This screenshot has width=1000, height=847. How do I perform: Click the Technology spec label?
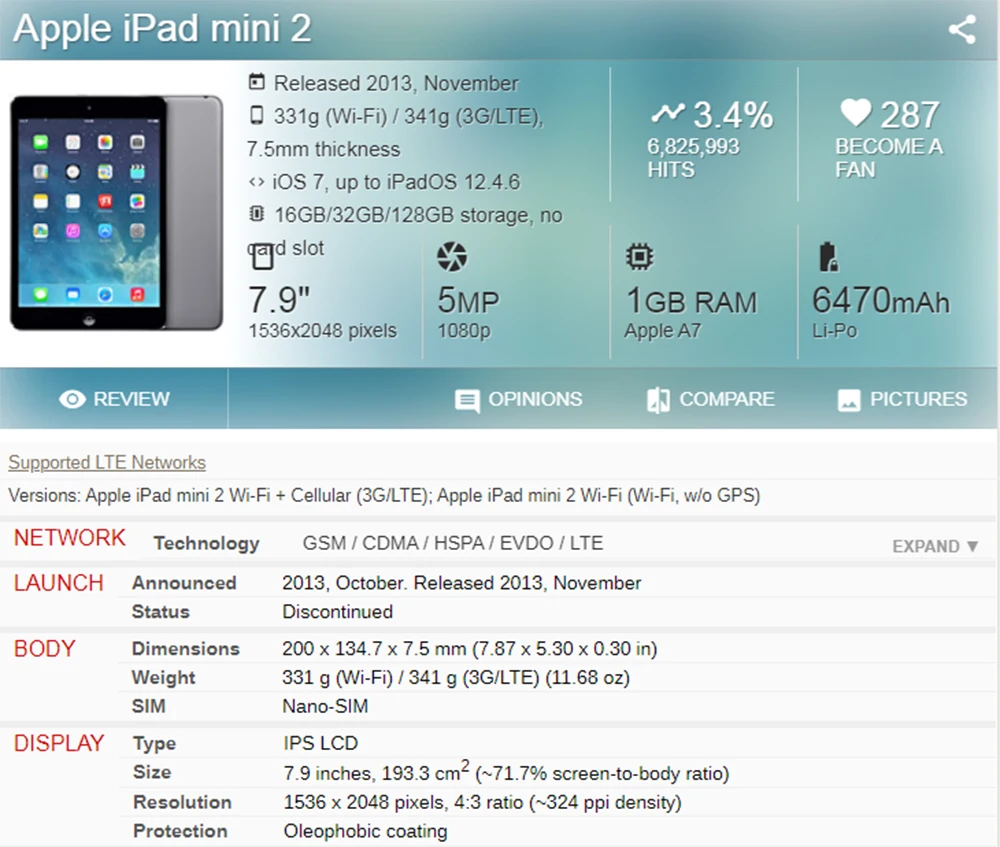(x=206, y=543)
